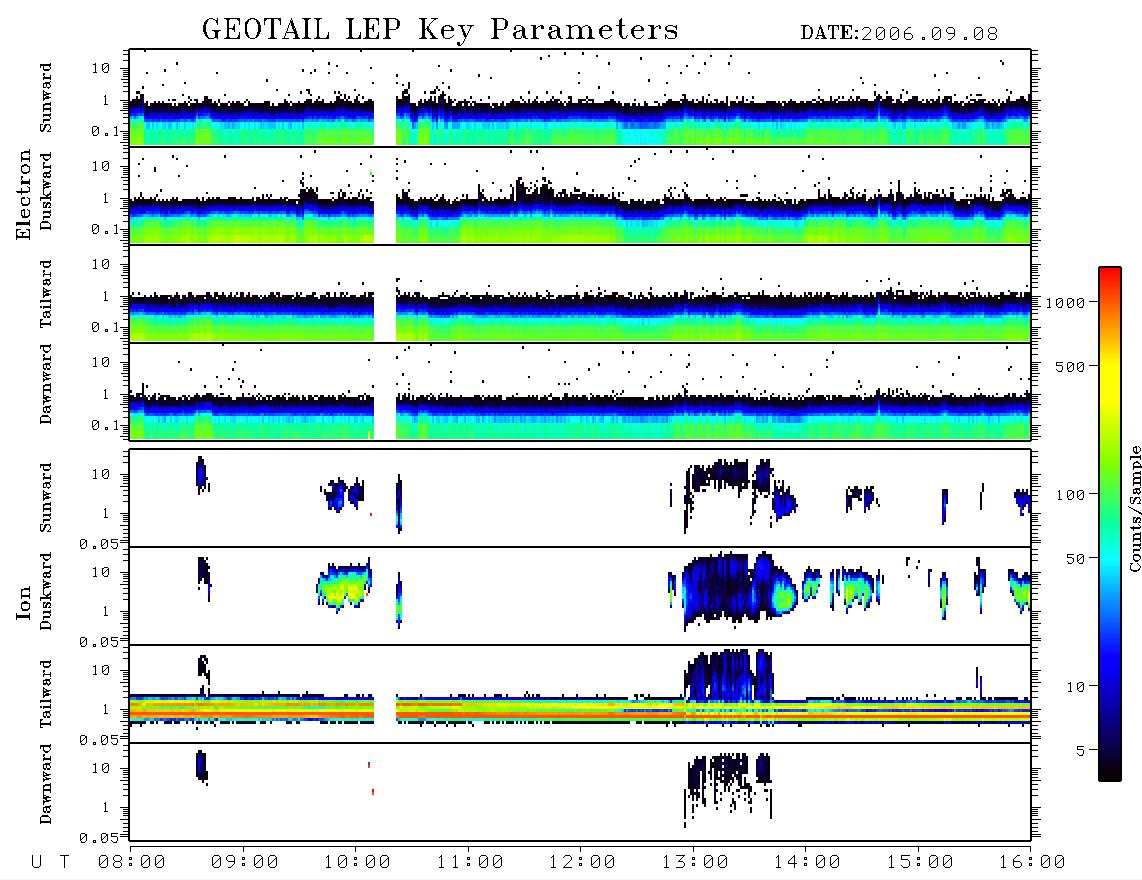
Task: Click the Electron Tailward spectrogram panel
Action: tap(580, 294)
